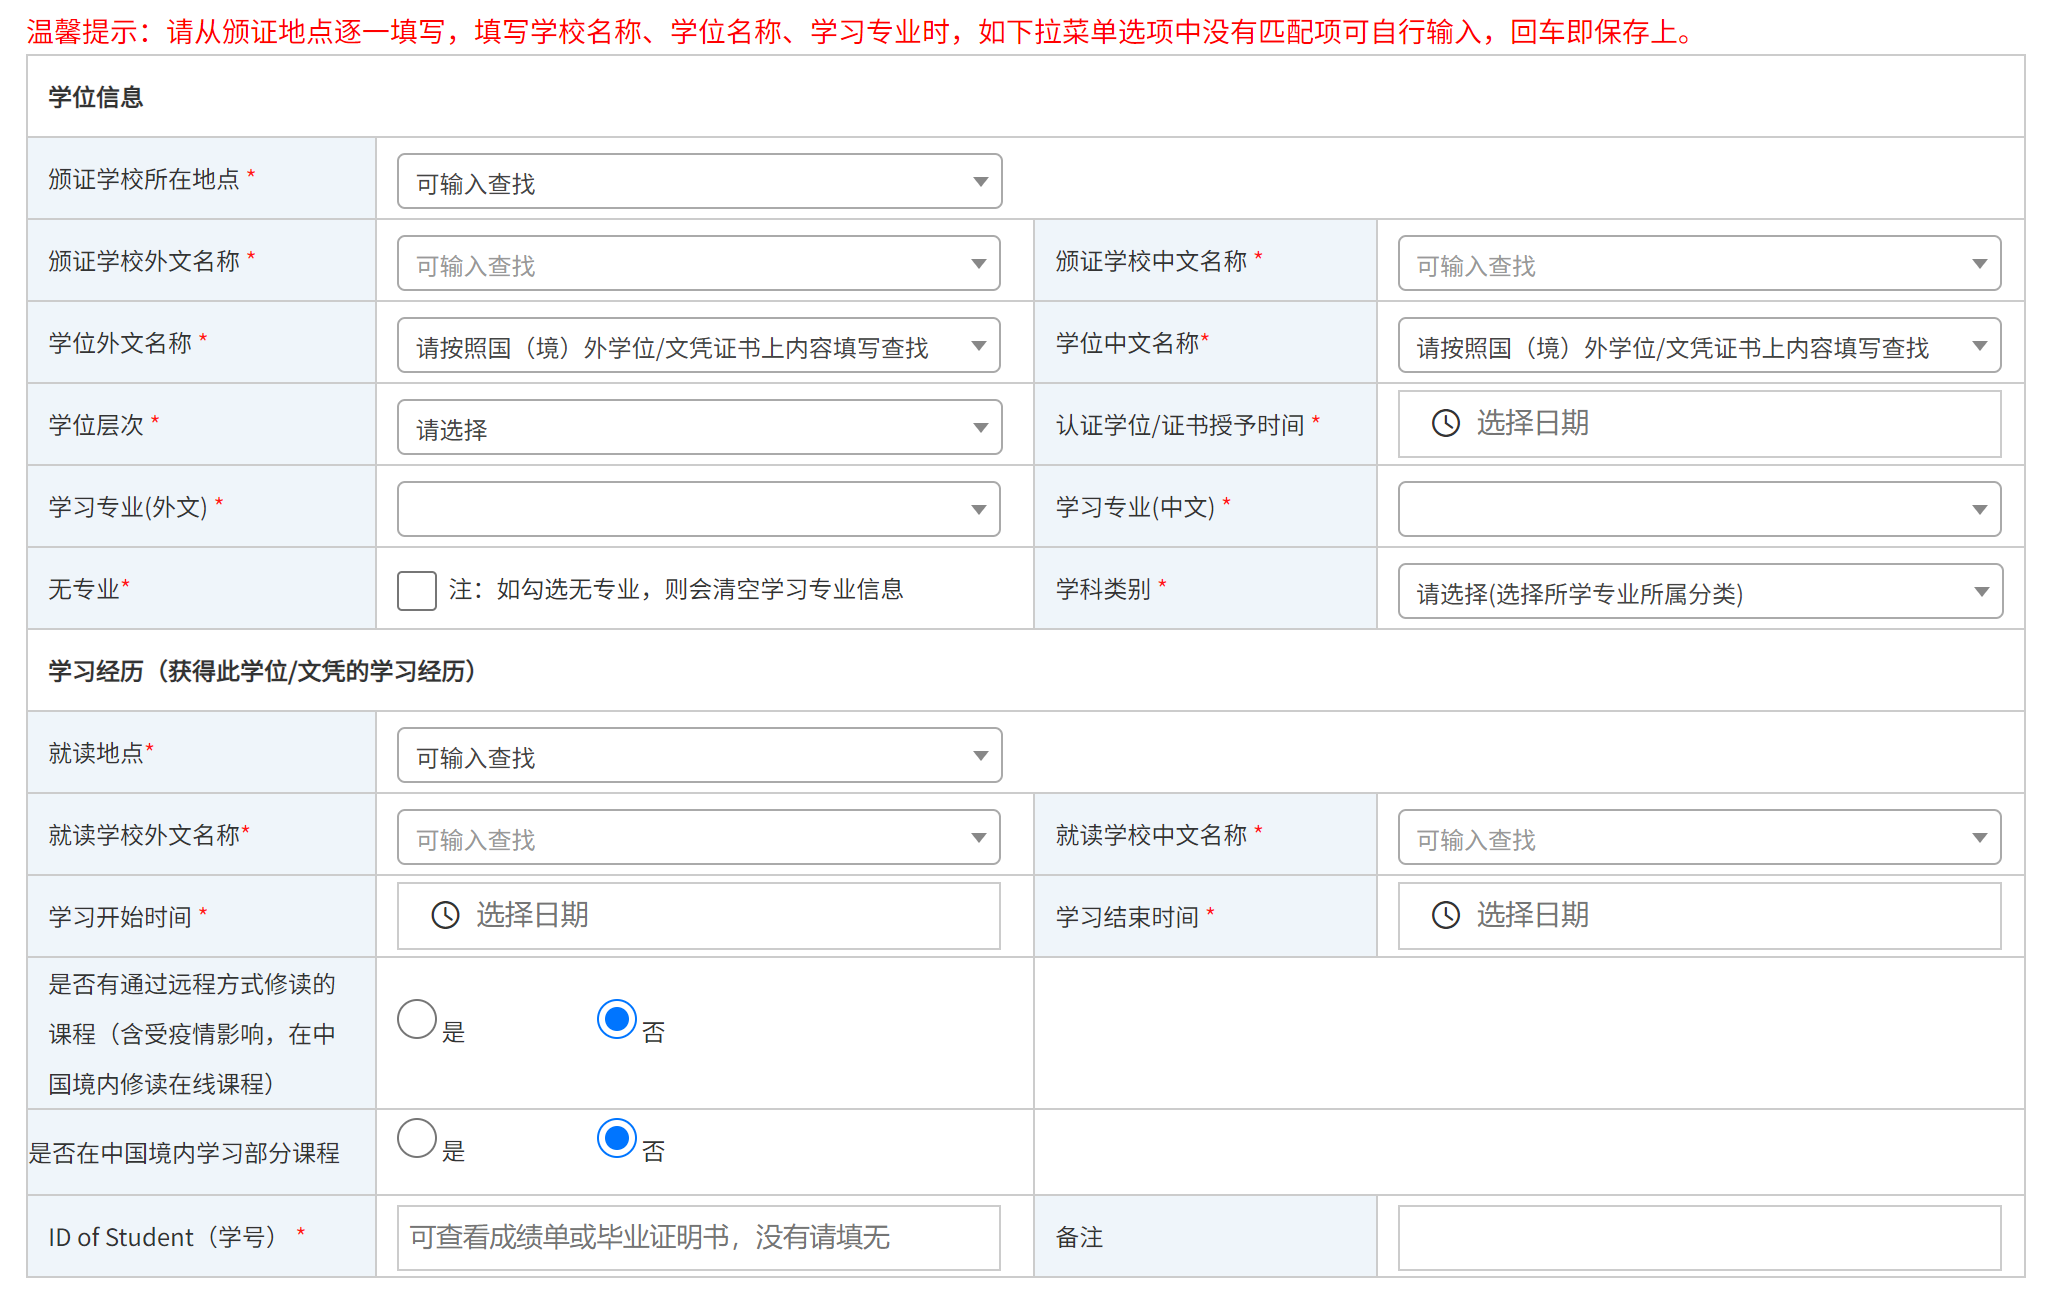Open the 学位中文名称 dropdown
The image size is (2046, 1301).
click(x=1700, y=345)
